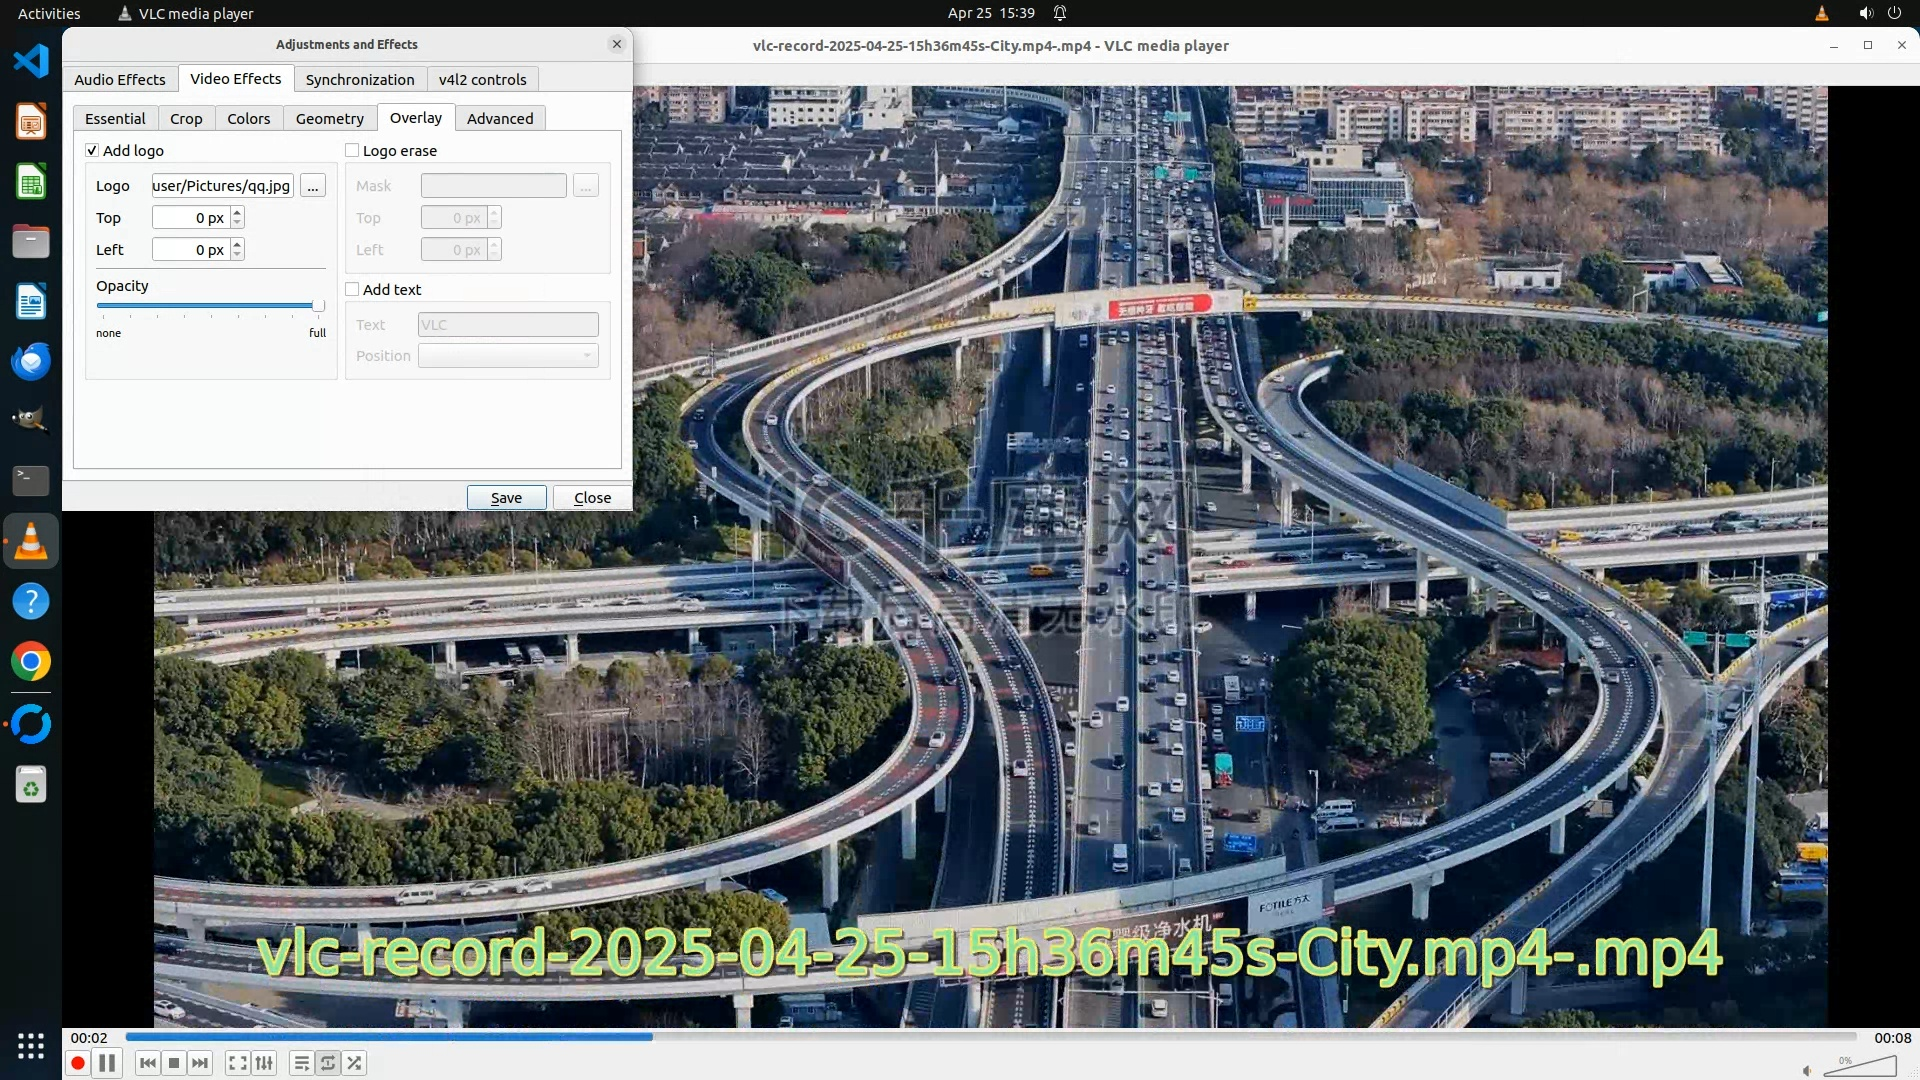Stop playback with the stop button

coord(174,1063)
